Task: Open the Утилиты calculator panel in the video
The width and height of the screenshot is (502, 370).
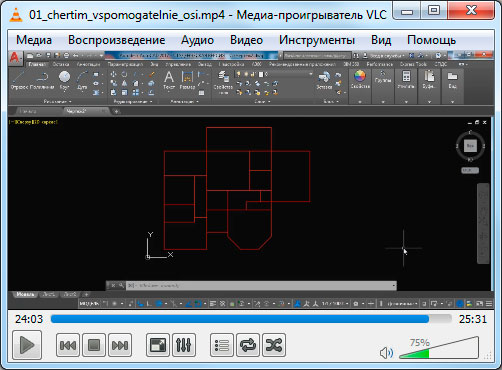Action: click(406, 80)
